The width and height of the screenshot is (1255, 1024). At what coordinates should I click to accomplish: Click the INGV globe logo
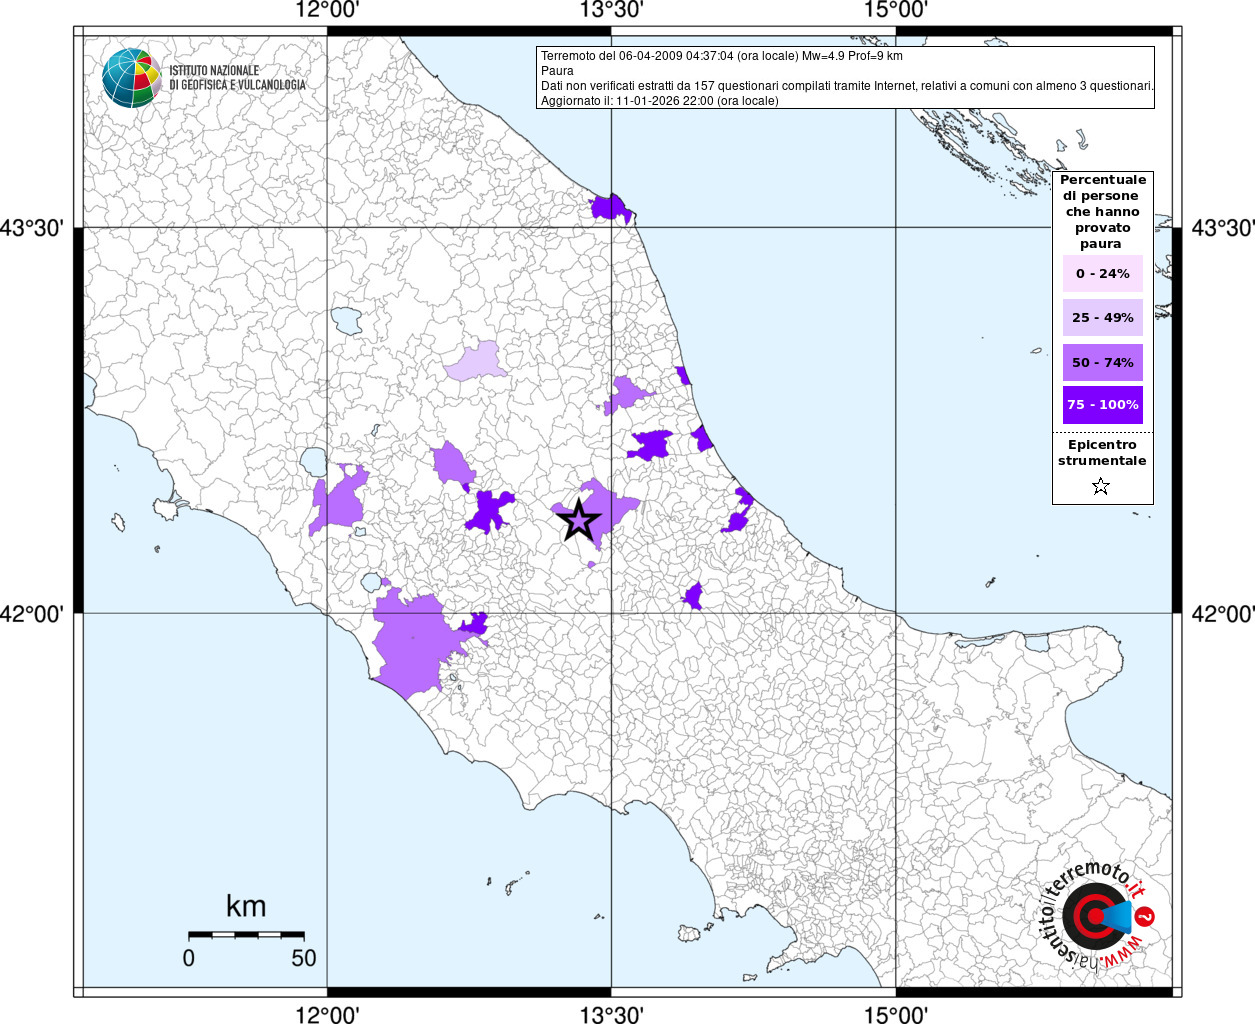tap(131, 78)
